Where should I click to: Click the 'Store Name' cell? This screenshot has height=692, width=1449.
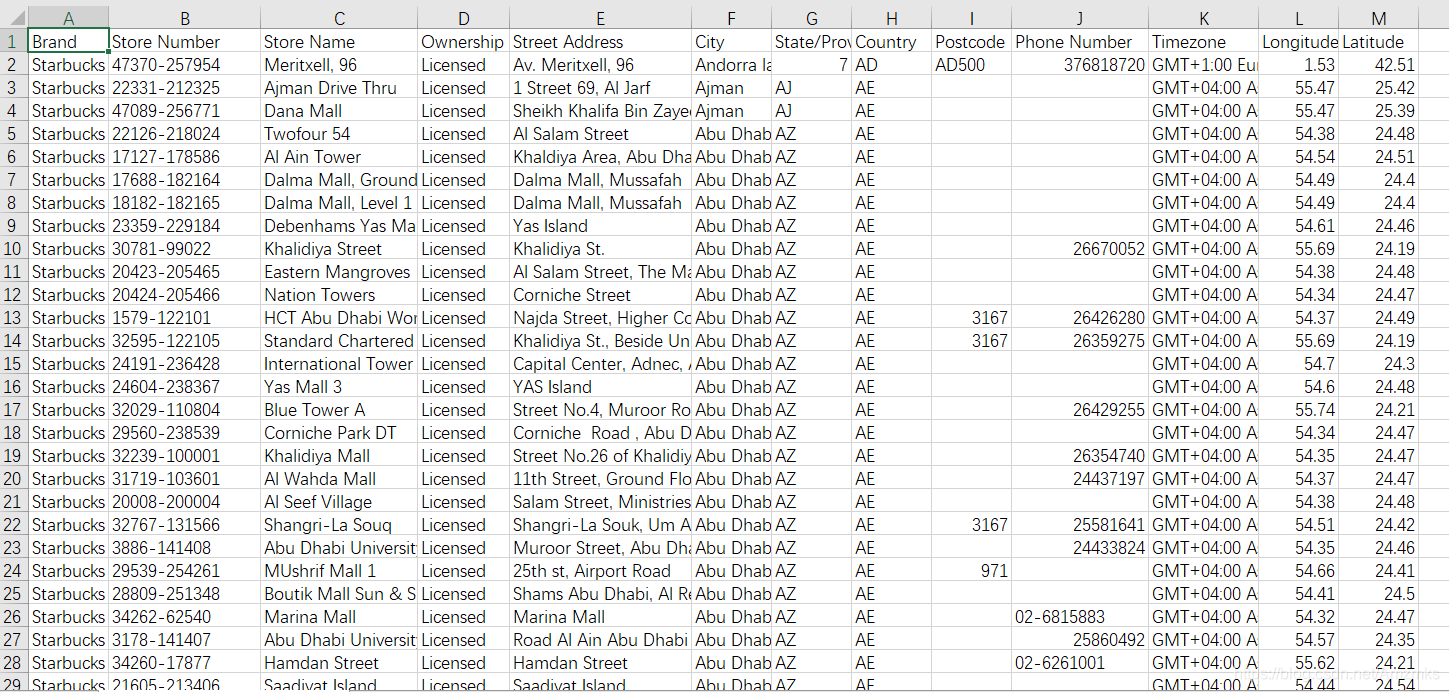(339, 42)
